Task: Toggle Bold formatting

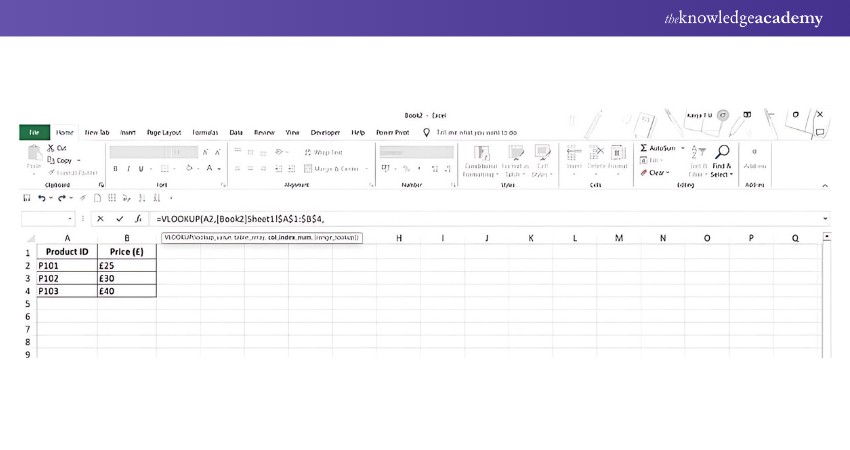Action: pyautogui.click(x=115, y=169)
